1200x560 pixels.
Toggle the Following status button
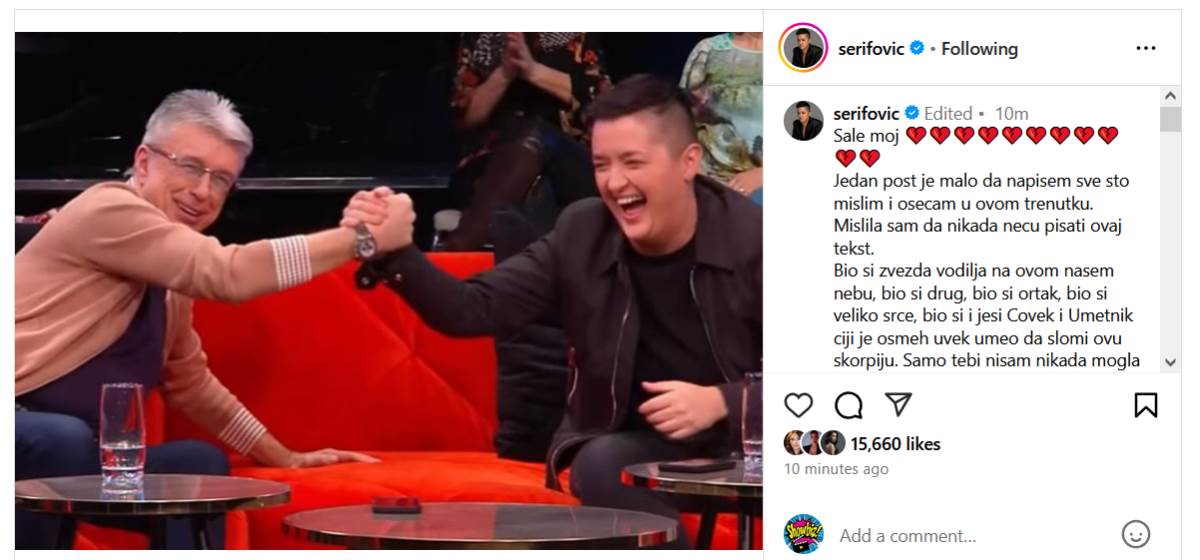click(979, 48)
